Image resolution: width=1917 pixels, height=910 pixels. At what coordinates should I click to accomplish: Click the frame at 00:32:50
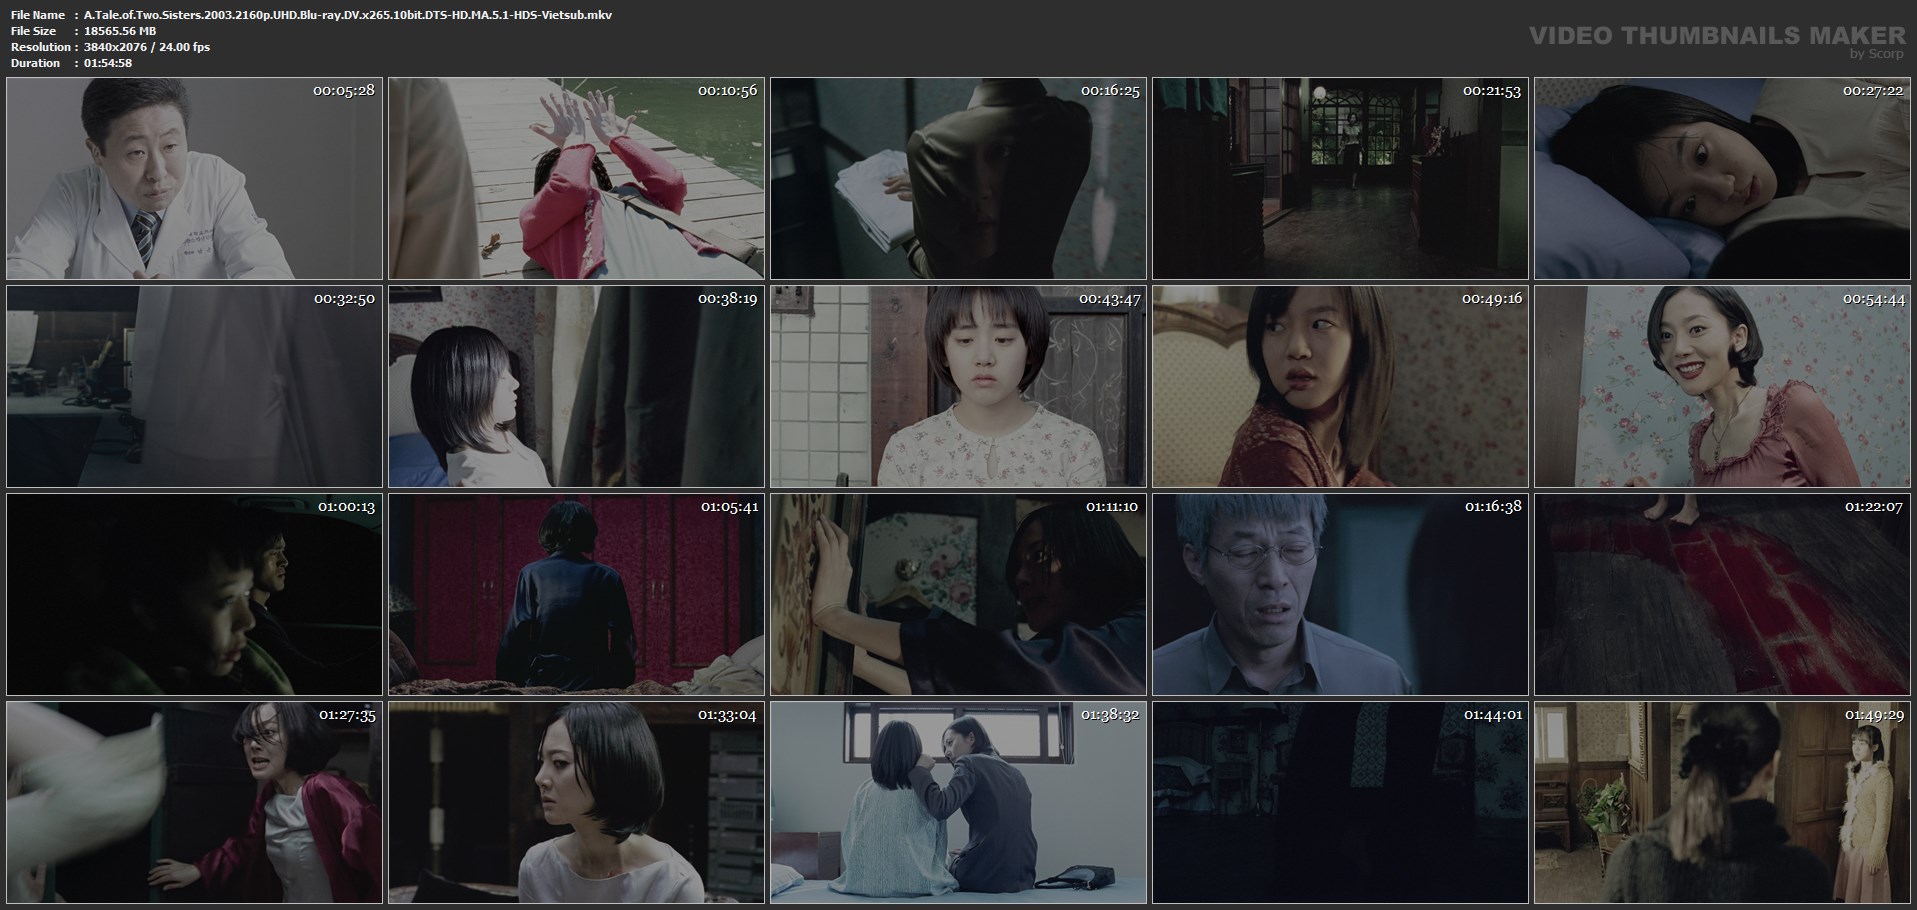point(194,386)
